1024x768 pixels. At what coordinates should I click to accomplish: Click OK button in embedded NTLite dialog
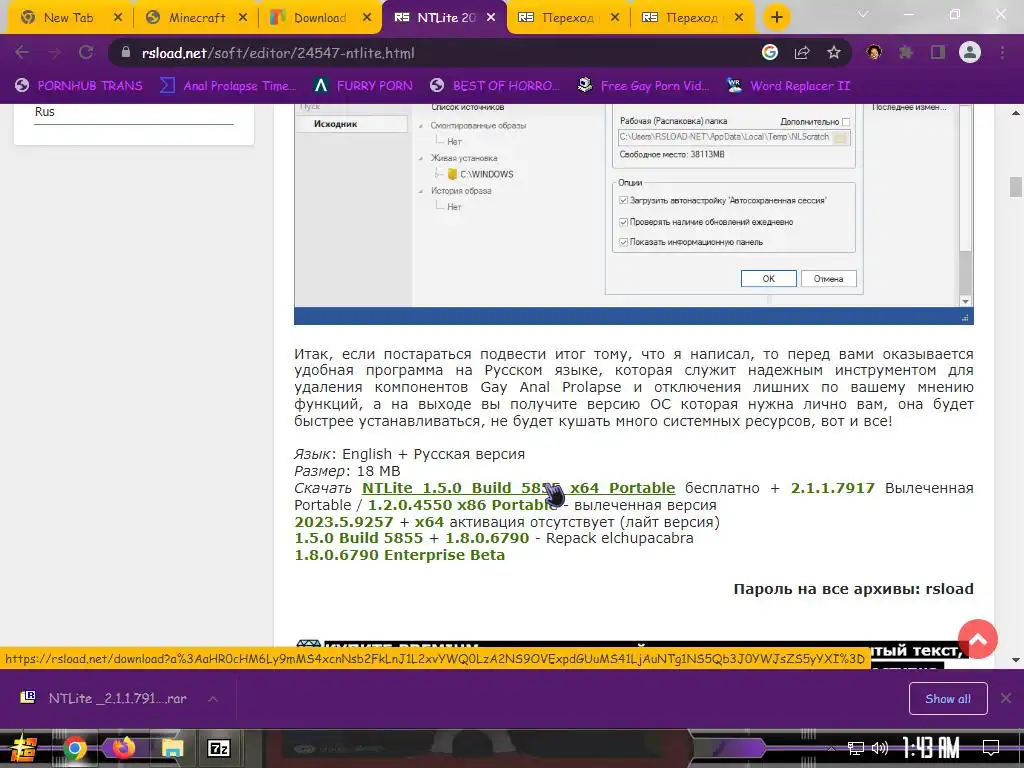click(x=769, y=278)
